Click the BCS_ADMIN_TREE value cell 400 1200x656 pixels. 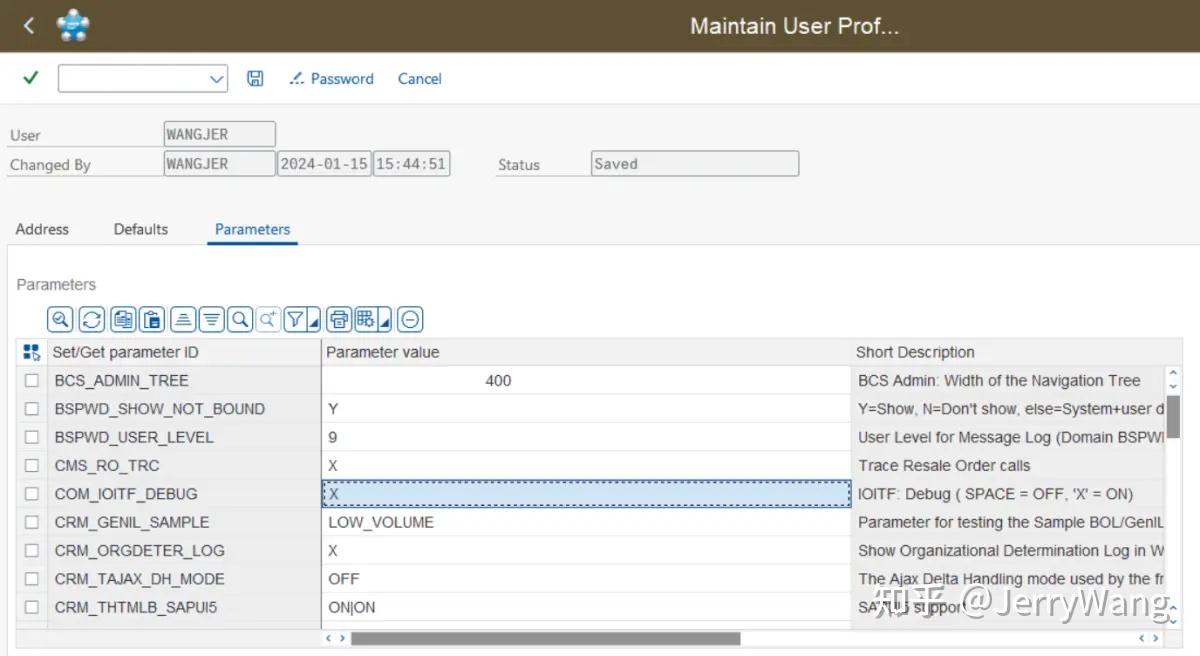click(586, 380)
